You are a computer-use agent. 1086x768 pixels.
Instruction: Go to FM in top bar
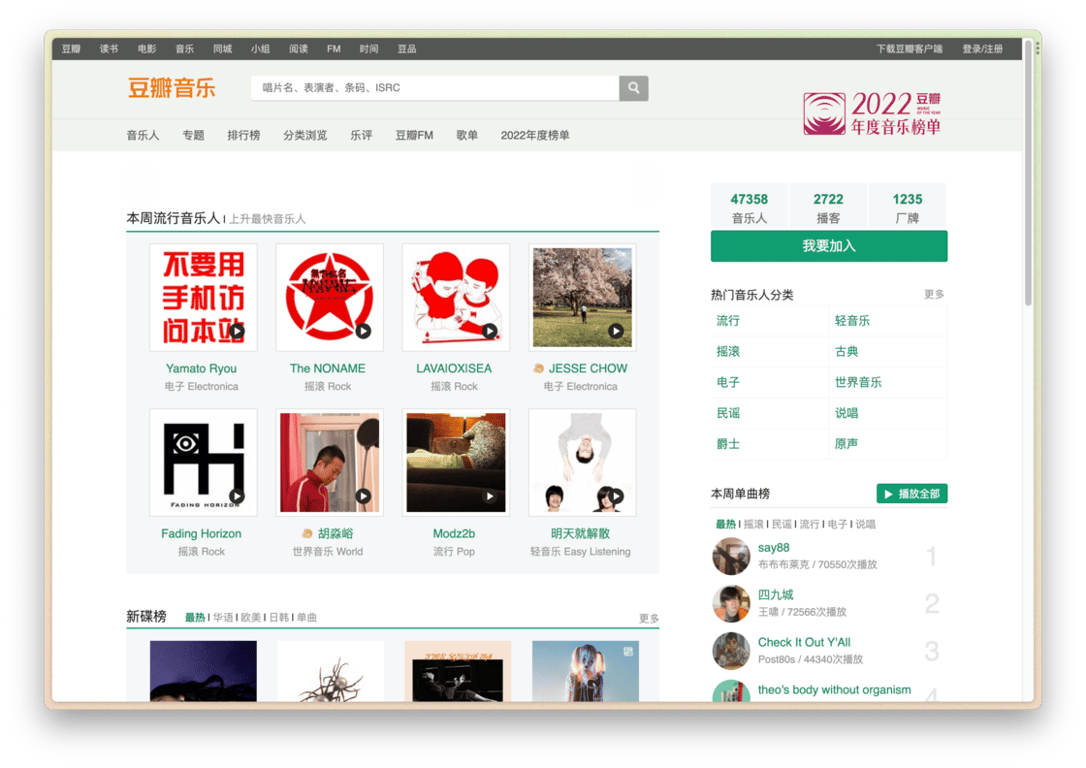334,48
